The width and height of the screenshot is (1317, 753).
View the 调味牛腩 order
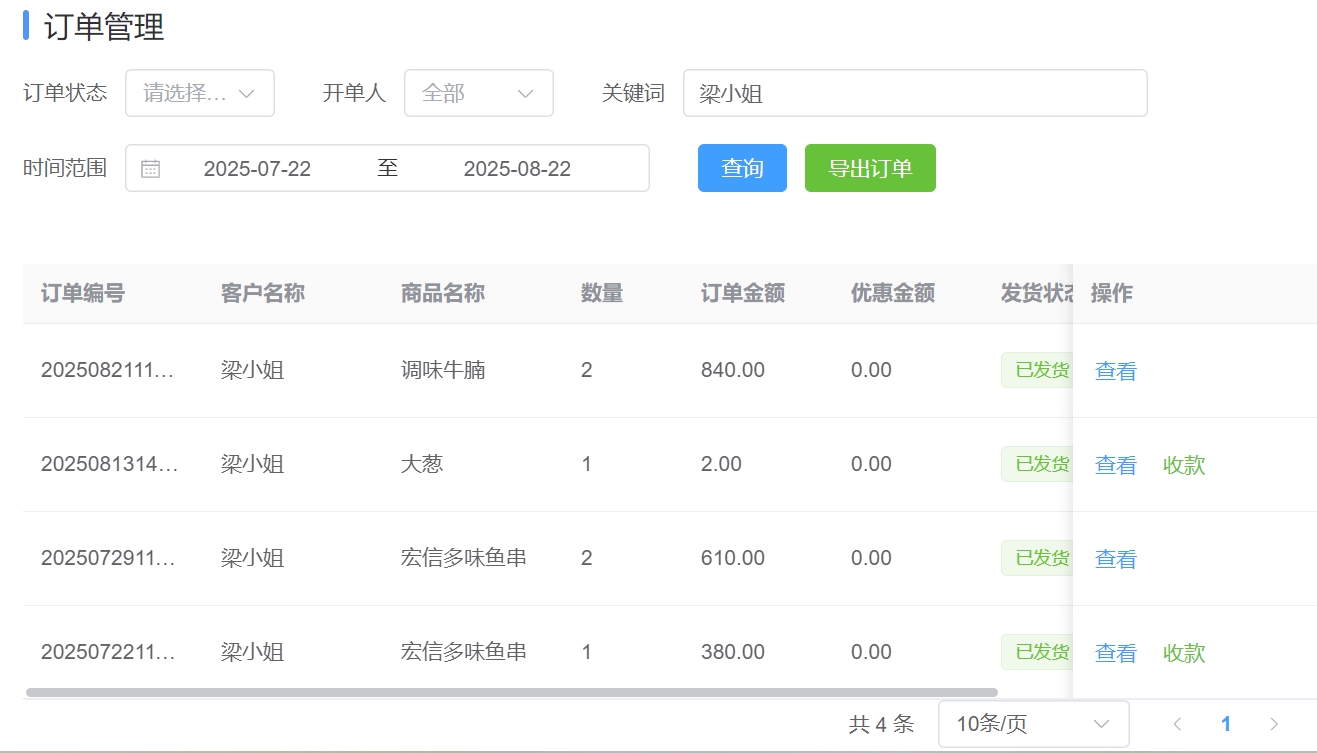coord(1115,371)
